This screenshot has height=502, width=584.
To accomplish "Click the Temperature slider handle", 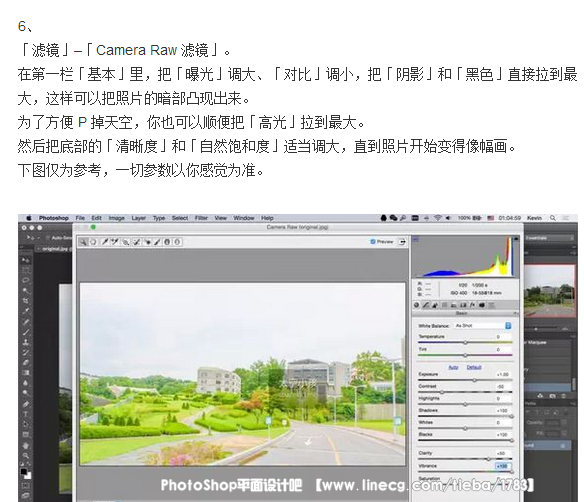I will 465,342.
